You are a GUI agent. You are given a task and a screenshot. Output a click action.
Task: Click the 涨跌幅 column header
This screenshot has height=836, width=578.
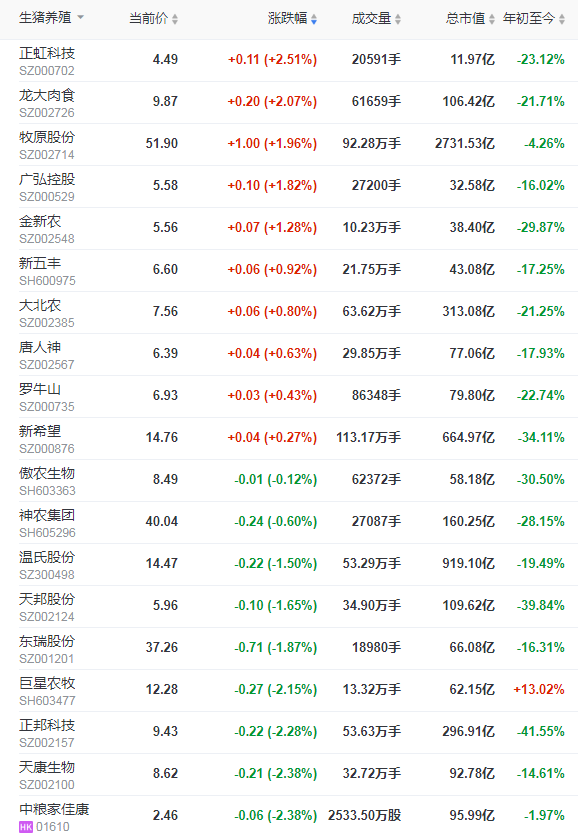[x=288, y=18]
